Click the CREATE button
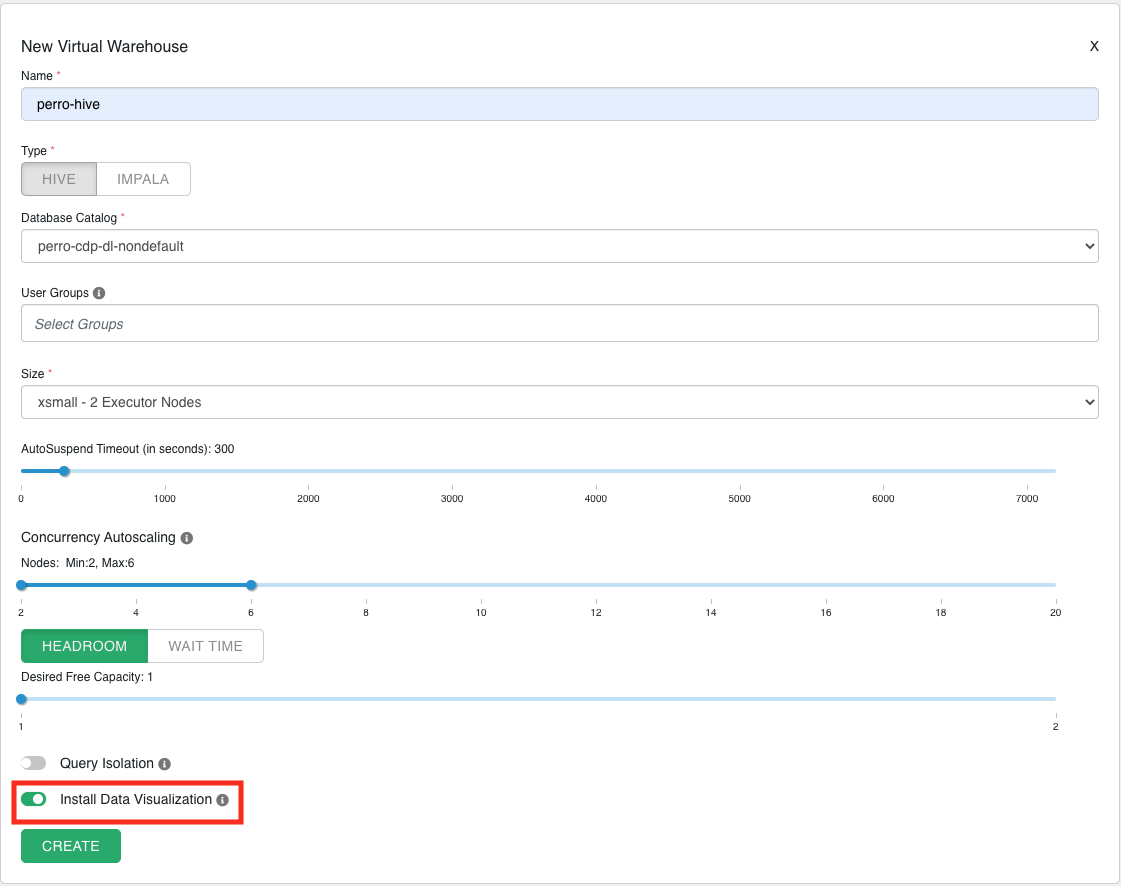The image size is (1121, 886). click(71, 846)
